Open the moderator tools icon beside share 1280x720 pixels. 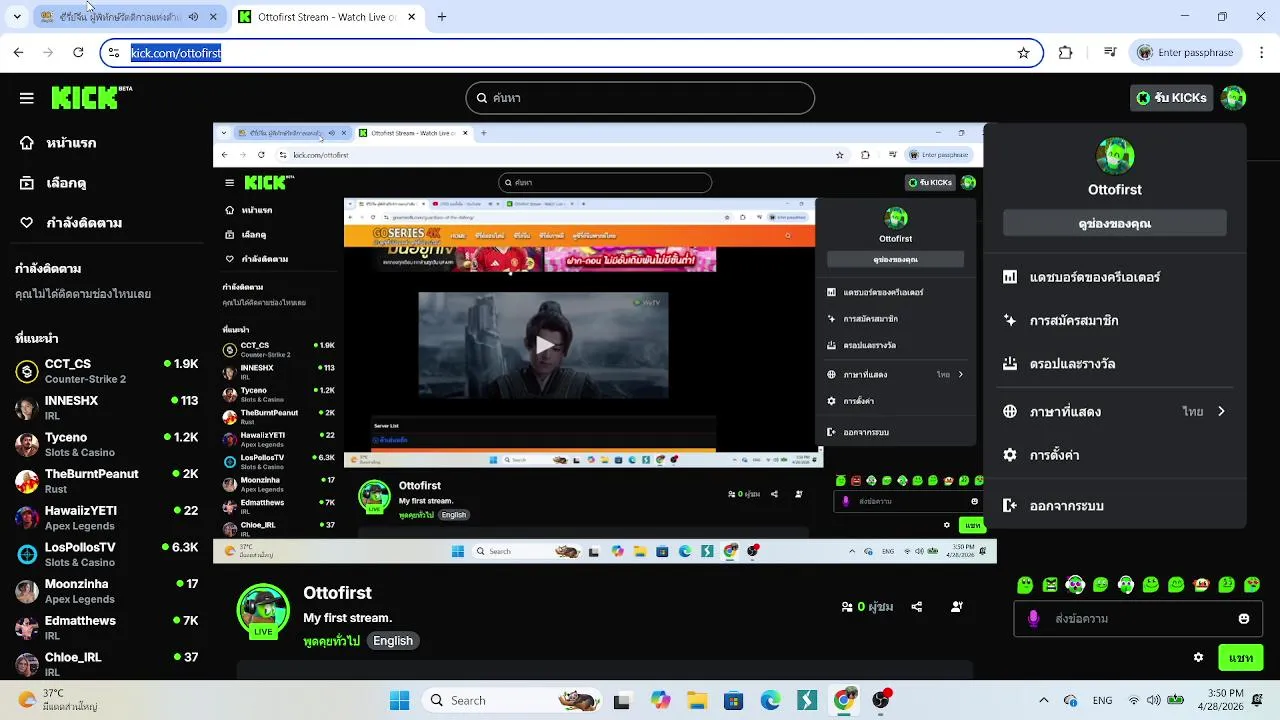coord(957,607)
